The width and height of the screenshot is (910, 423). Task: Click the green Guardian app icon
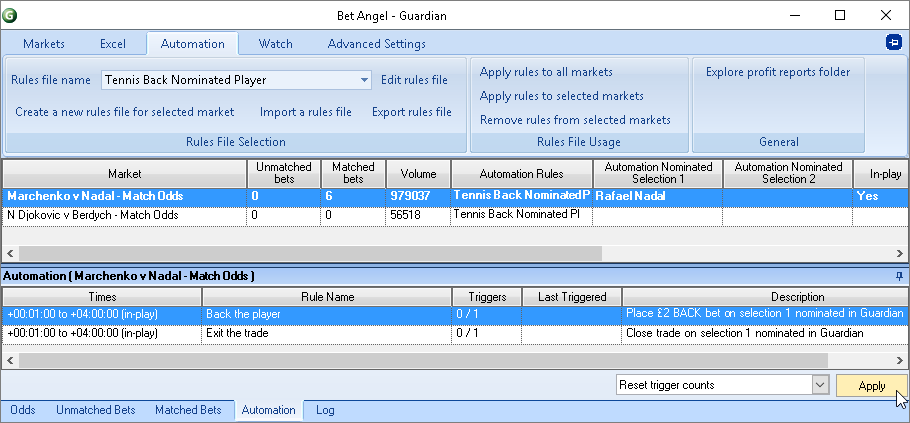pyautogui.click(x=9, y=16)
